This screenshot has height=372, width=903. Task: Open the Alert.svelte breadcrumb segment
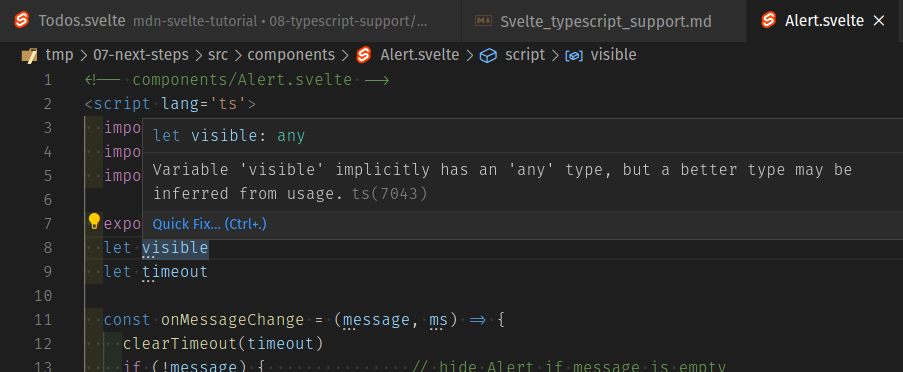420,55
